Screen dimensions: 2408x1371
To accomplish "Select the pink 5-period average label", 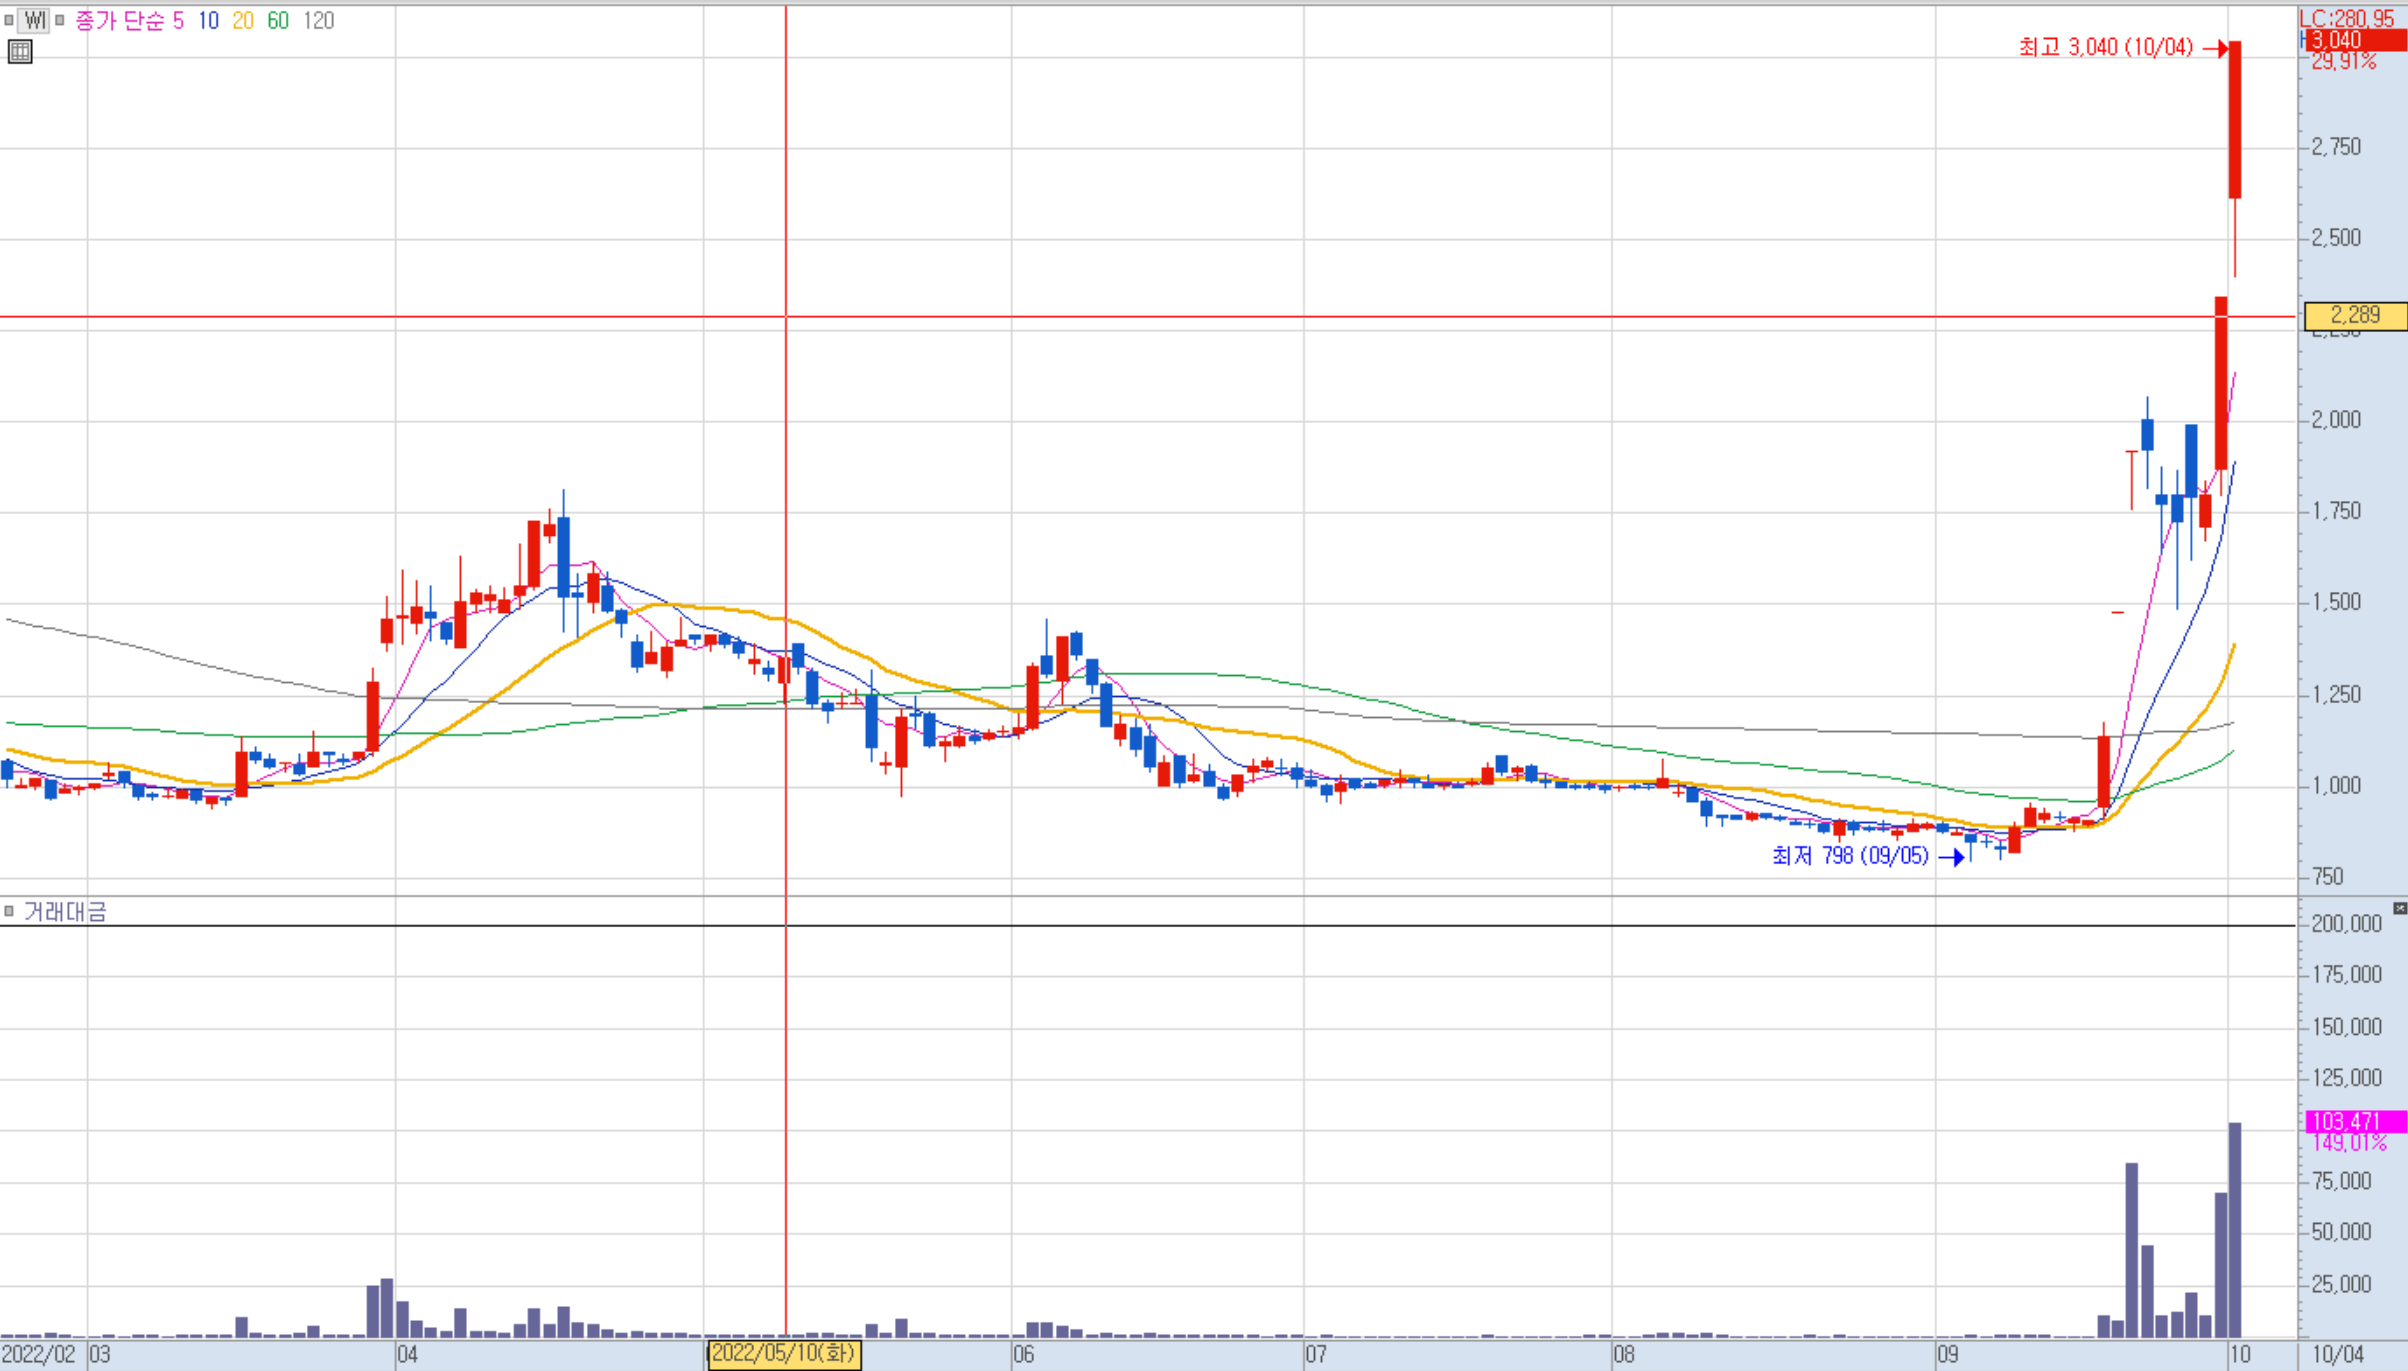I will tap(178, 20).
